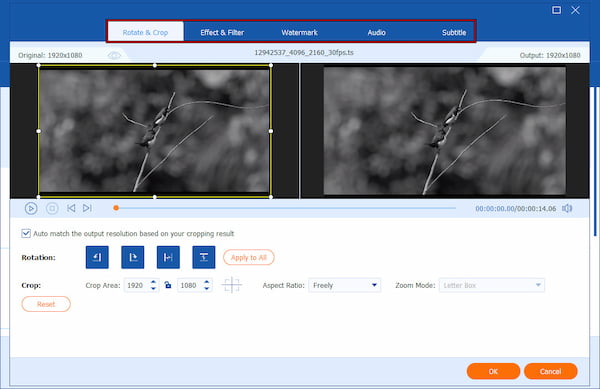The width and height of the screenshot is (600, 389).
Task: Click the crop width field 1920
Action: click(x=136, y=285)
